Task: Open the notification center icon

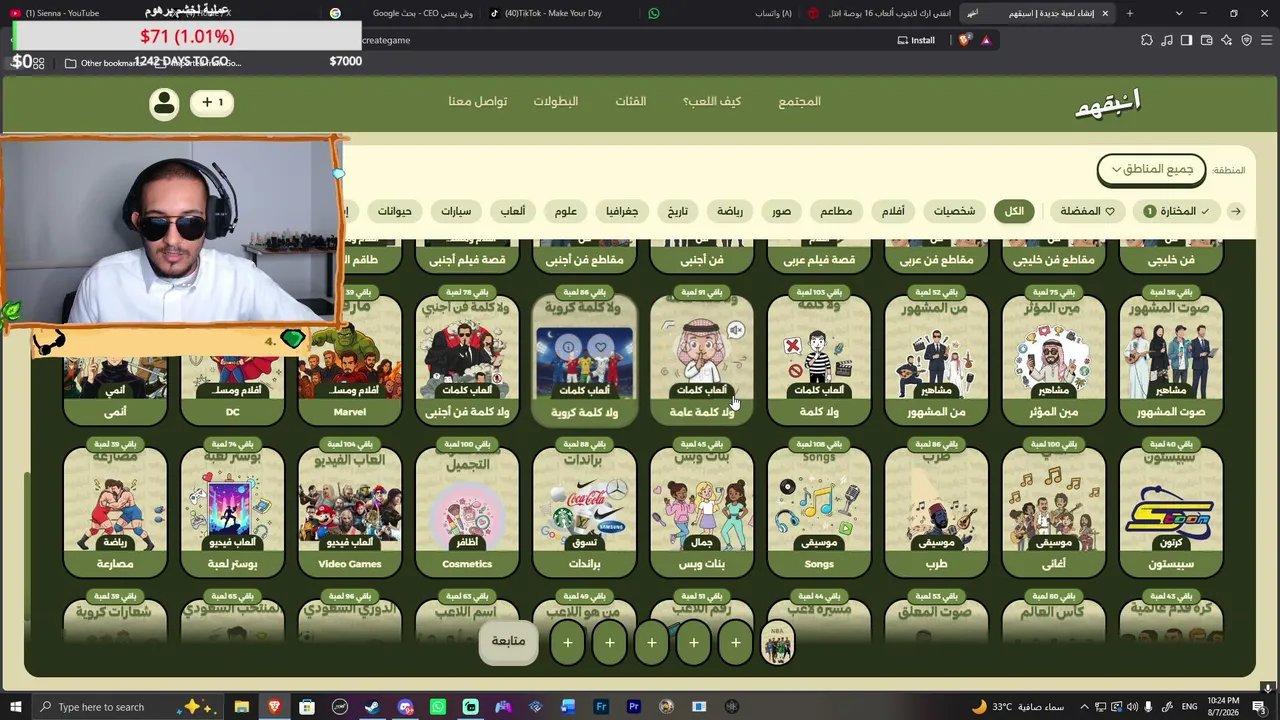Action: 1259,707
